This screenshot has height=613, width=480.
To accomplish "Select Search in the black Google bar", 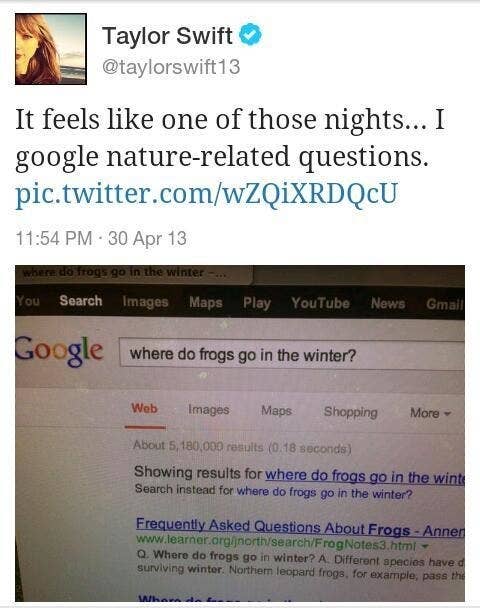I will coord(81,301).
